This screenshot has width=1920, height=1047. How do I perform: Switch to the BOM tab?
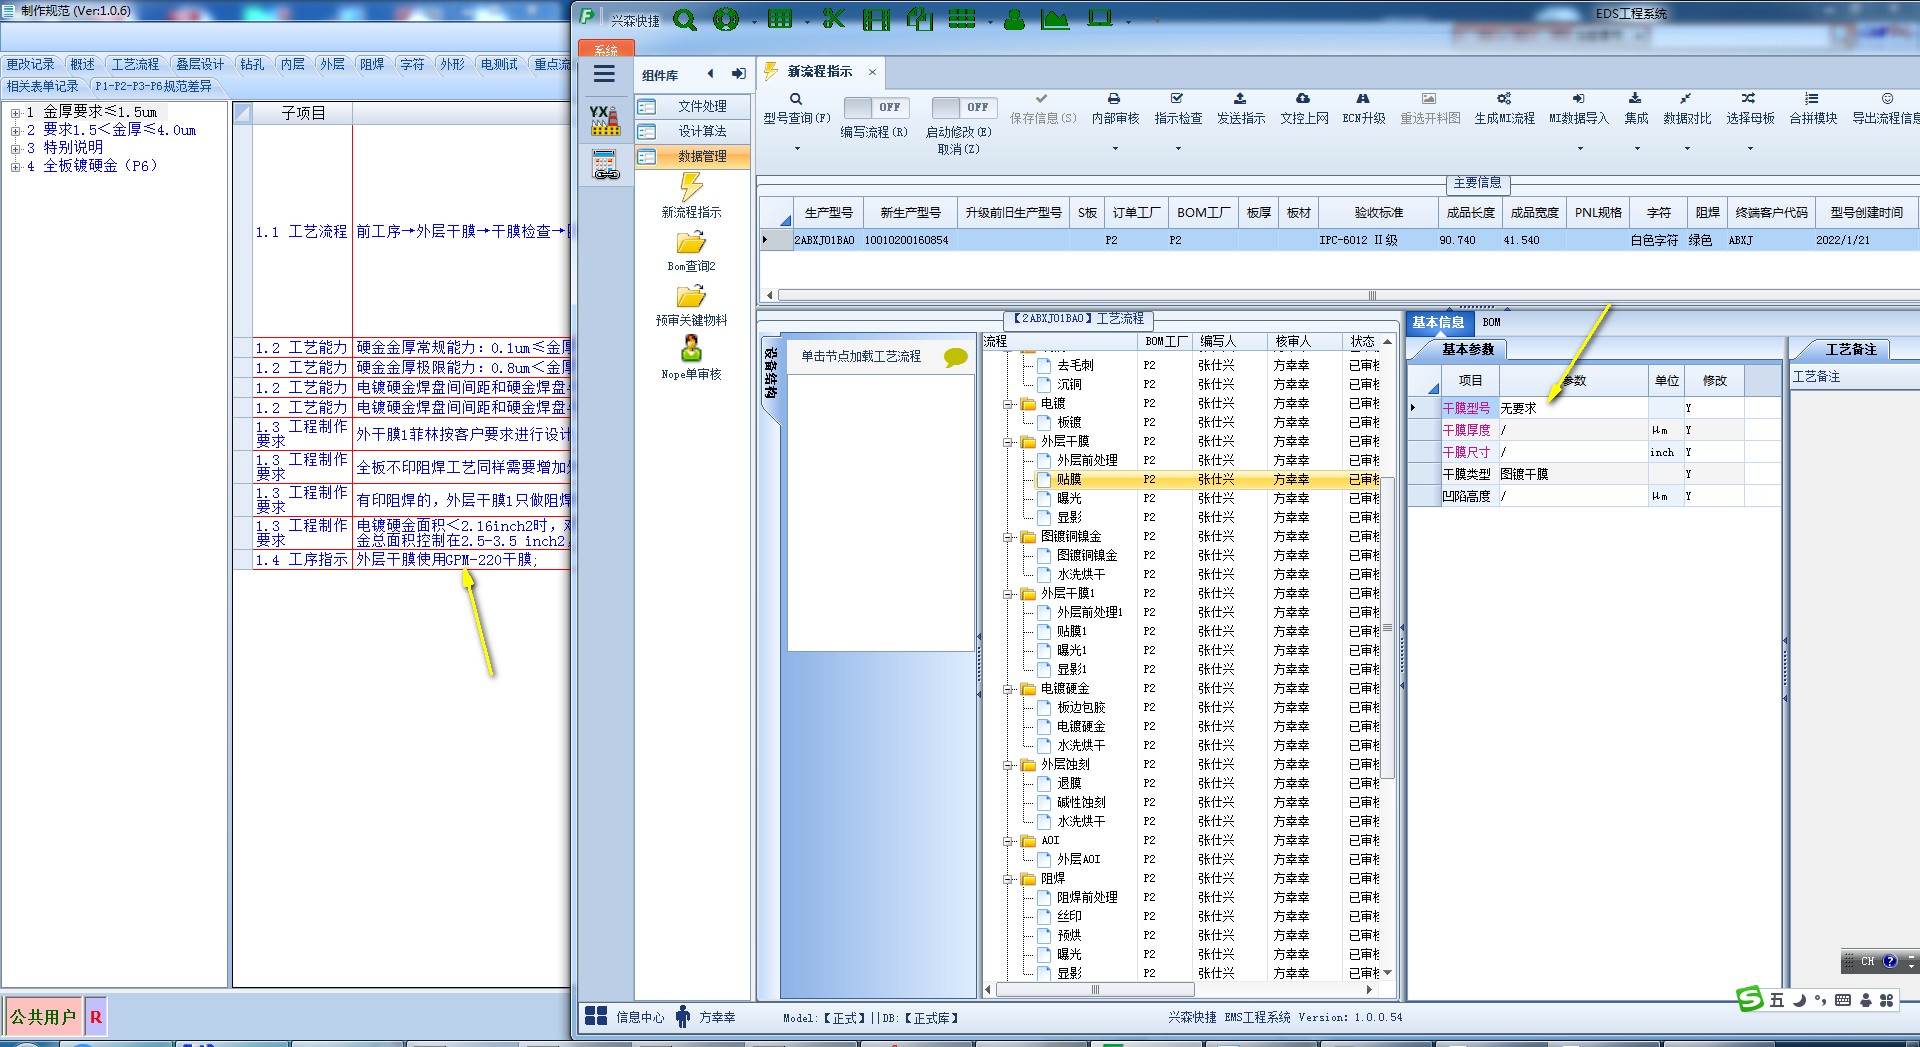pyautogui.click(x=1492, y=322)
